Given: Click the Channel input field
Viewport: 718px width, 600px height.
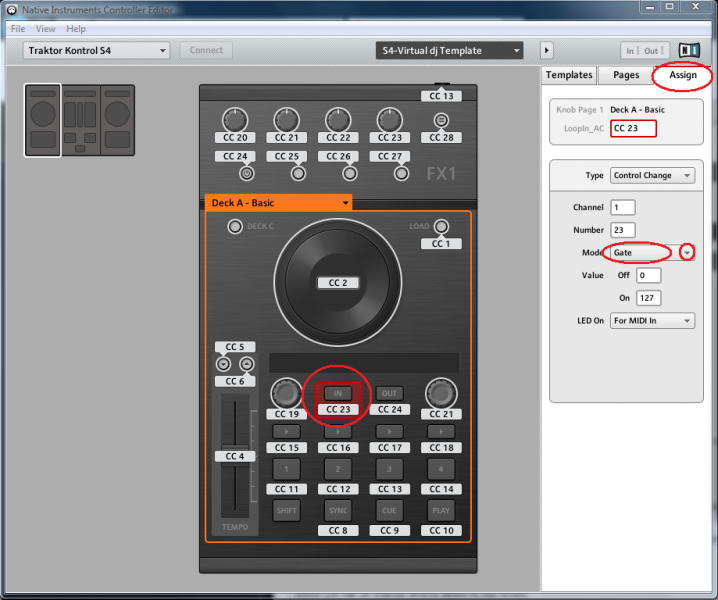Looking at the screenshot, I should [622, 207].
